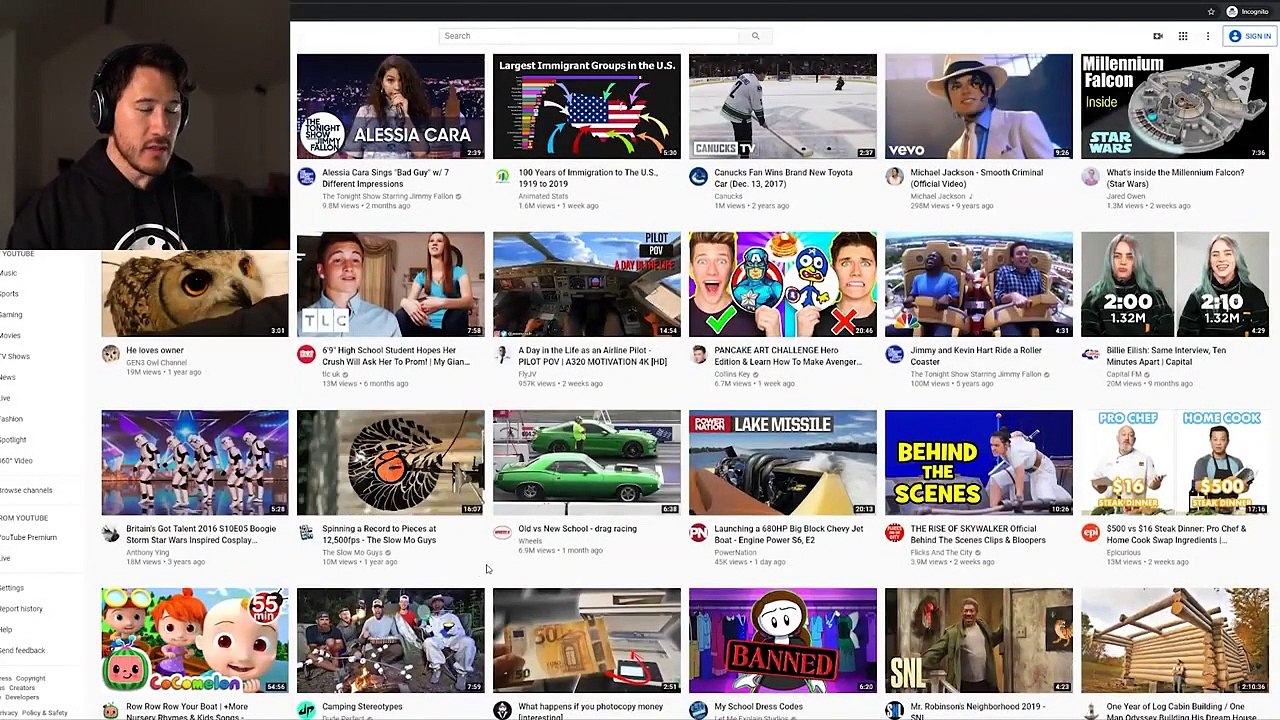Open 'Old vs New School - drag racing' title
Screen dimensions: 1280x720
tap(577, 529)
